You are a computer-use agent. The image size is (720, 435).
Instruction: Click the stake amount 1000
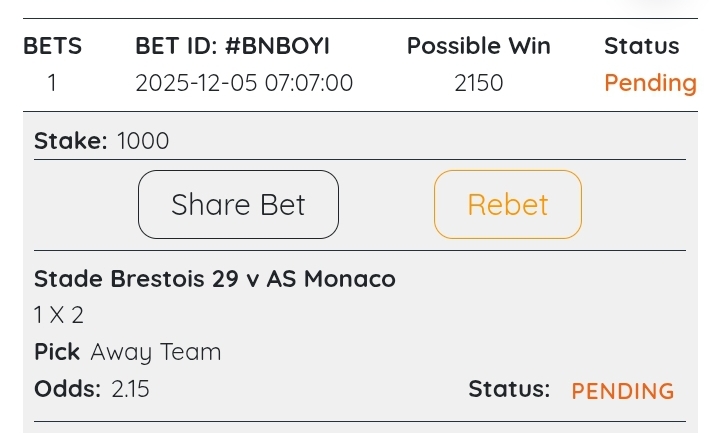[x=143, y=141]
